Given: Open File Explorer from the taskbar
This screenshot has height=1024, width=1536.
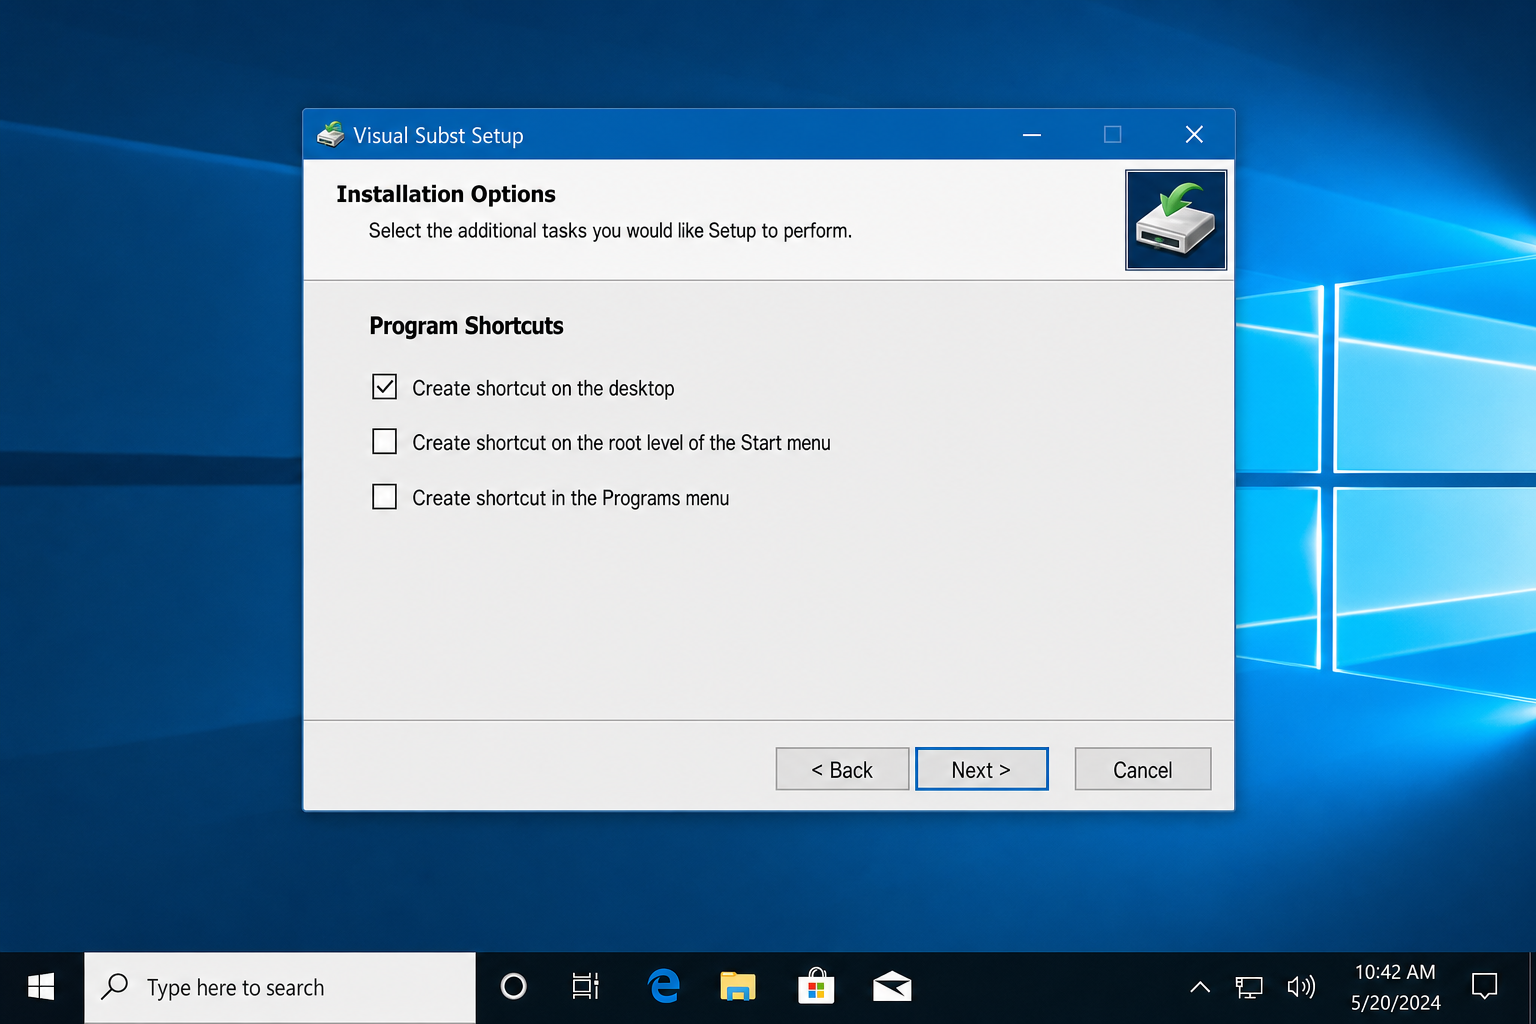Looking at the screenshot, I should pos(738,987).
